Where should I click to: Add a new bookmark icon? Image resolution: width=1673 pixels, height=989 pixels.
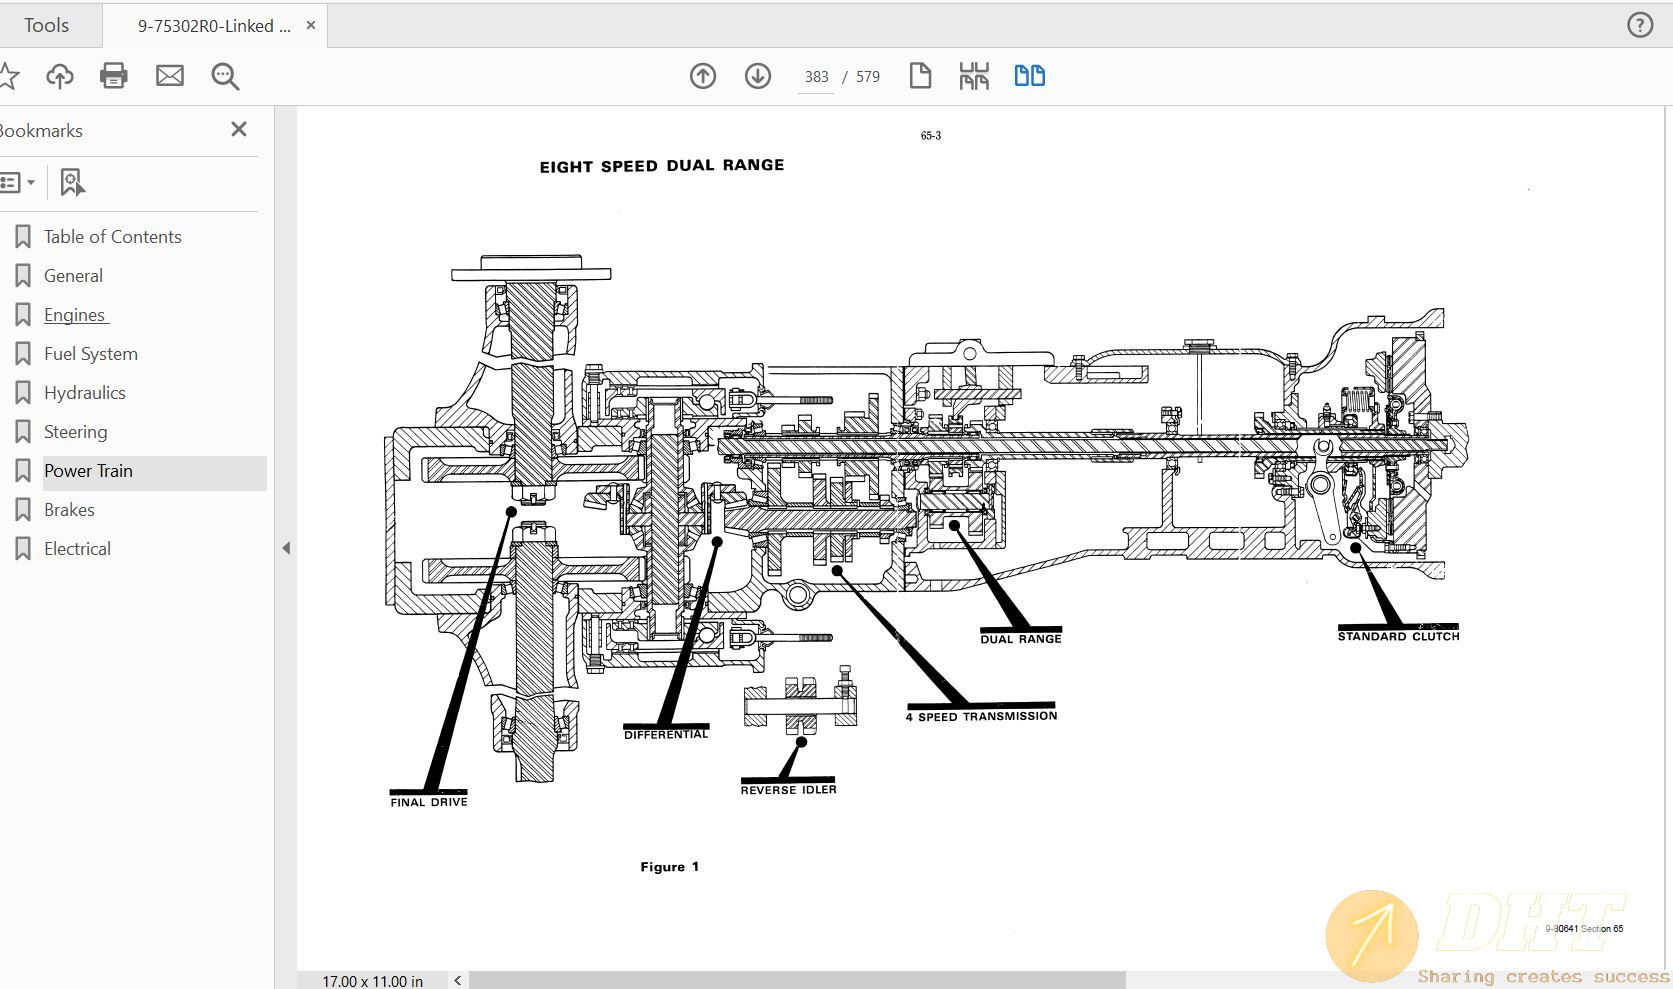tap(72, 182)
